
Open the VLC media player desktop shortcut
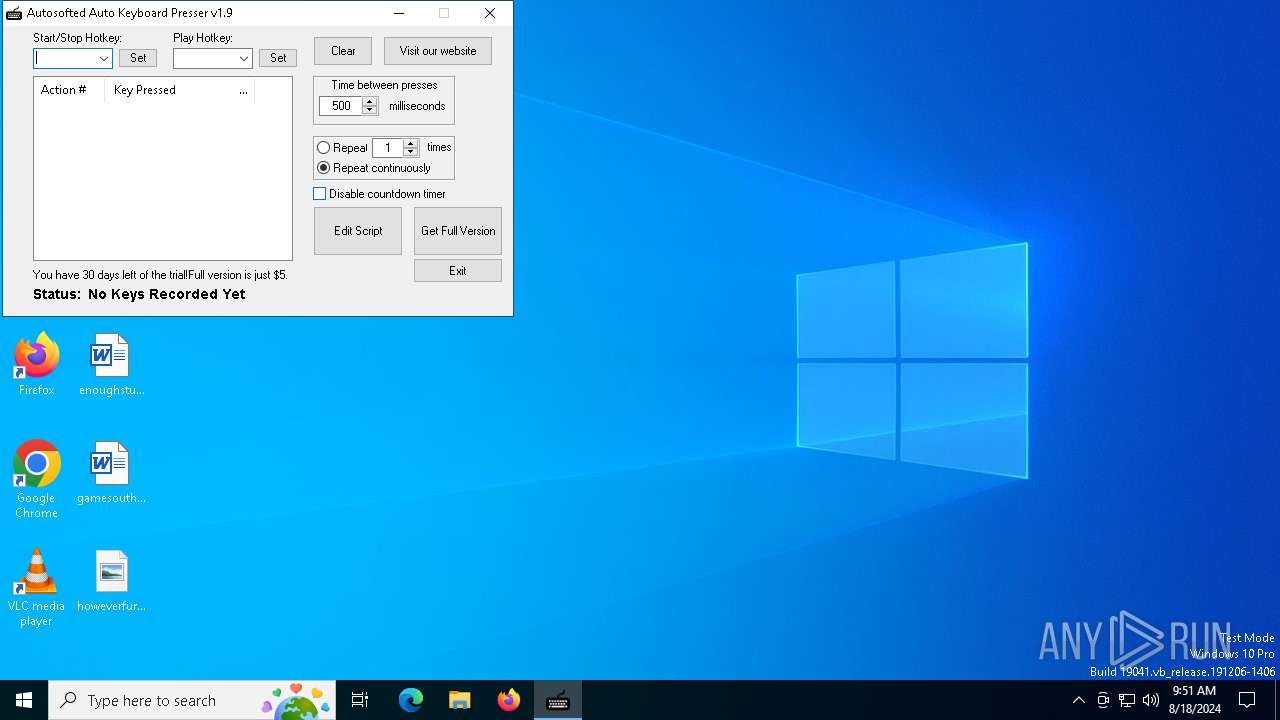tap(37, 588)
